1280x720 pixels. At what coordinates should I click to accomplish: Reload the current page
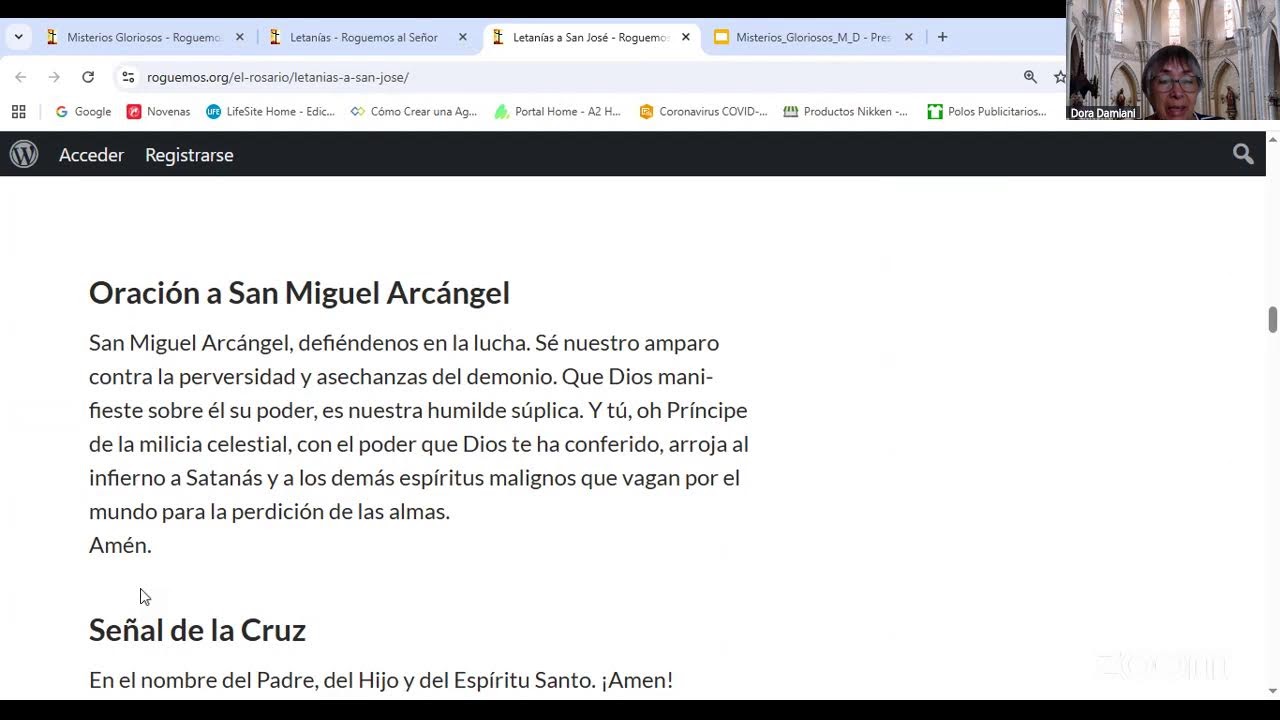pos(88,77)
